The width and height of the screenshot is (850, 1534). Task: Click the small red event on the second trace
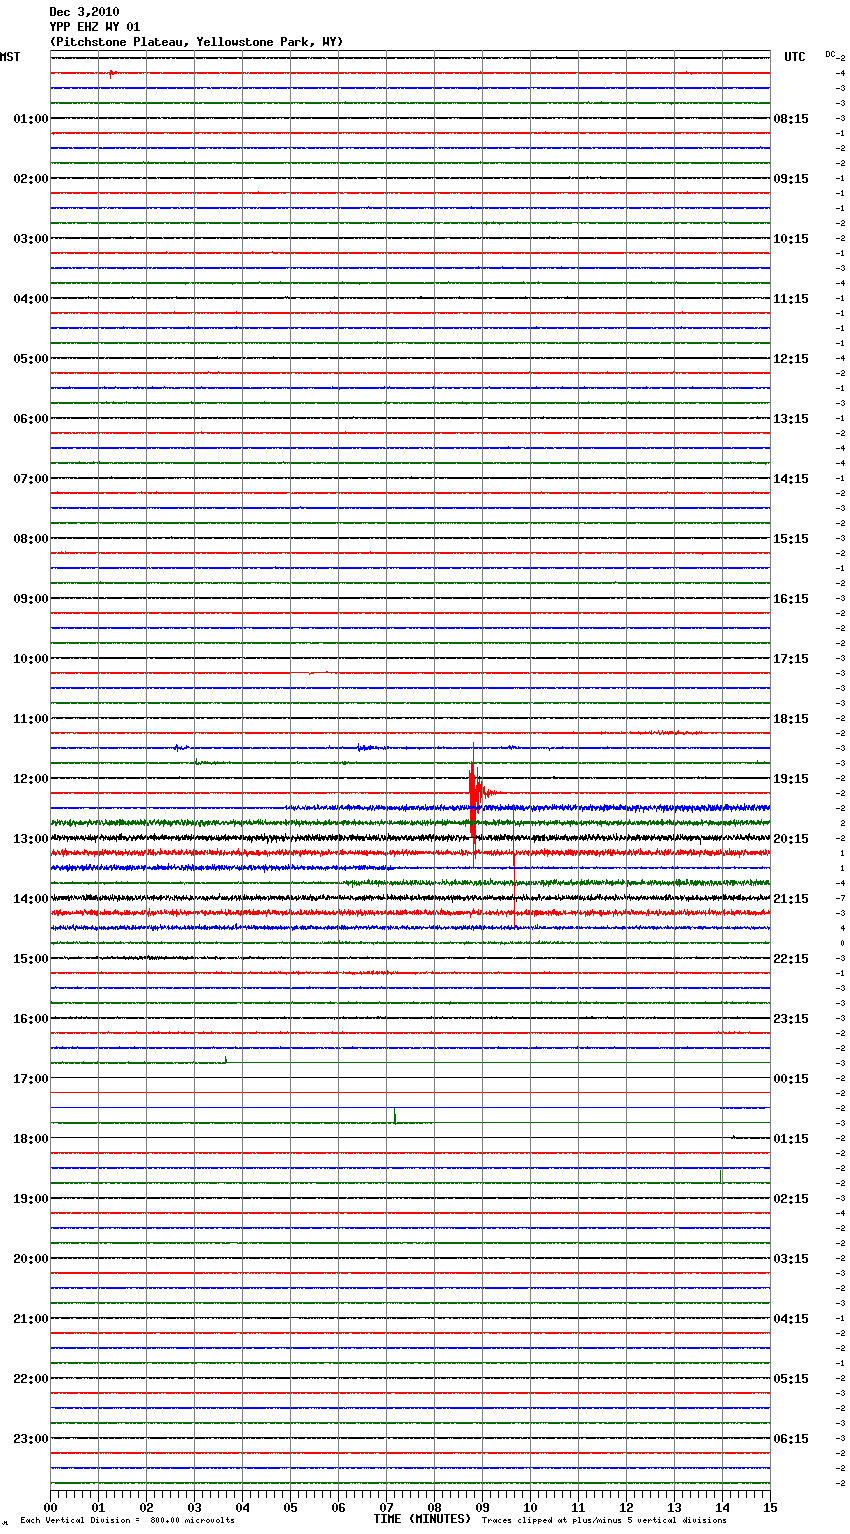pos(112,73)
